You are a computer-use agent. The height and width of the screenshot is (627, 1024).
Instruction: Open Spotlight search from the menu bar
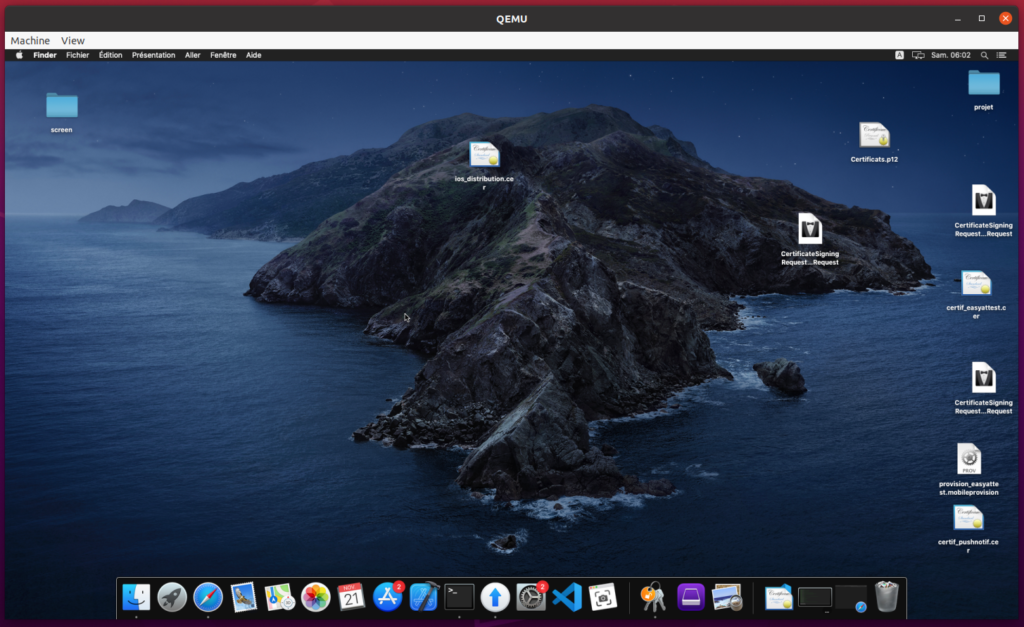tap(985, 55)
